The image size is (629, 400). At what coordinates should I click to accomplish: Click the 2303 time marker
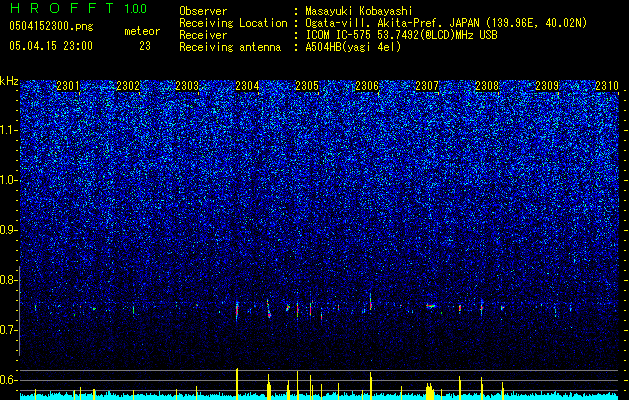coord(187,85)
